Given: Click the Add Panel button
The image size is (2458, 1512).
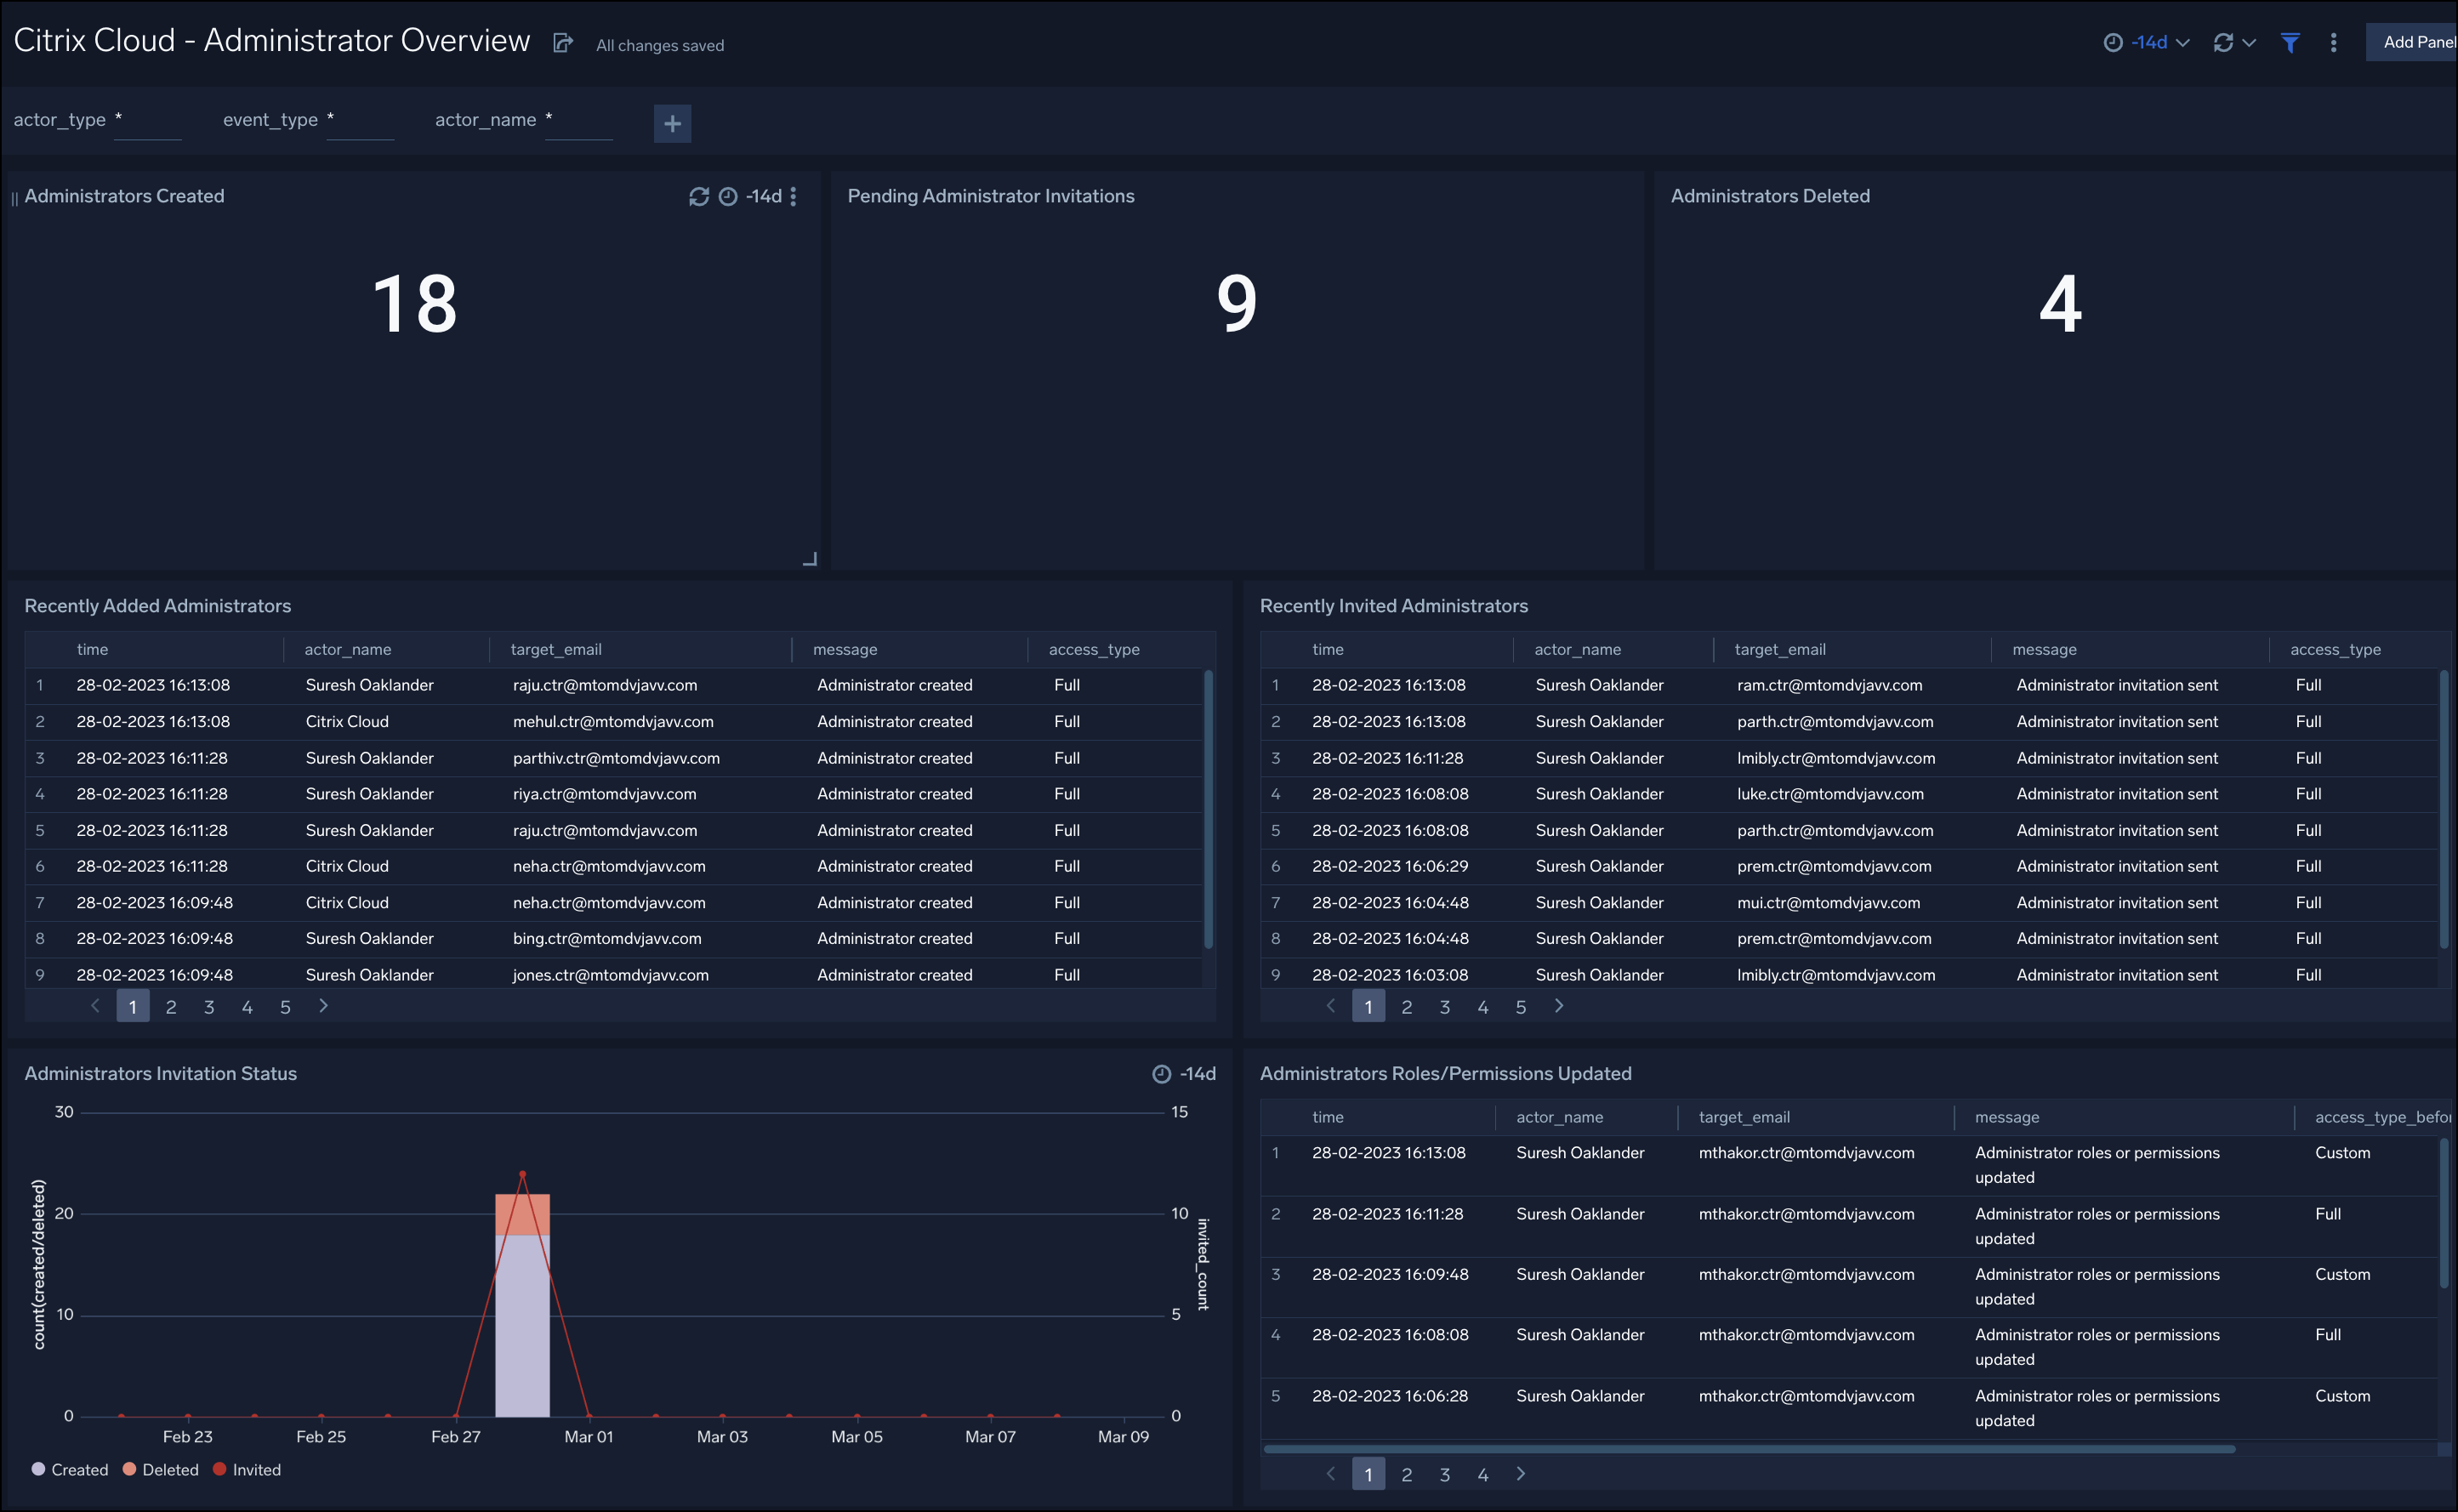Looking at the screenshot, I should (2418, 42).
